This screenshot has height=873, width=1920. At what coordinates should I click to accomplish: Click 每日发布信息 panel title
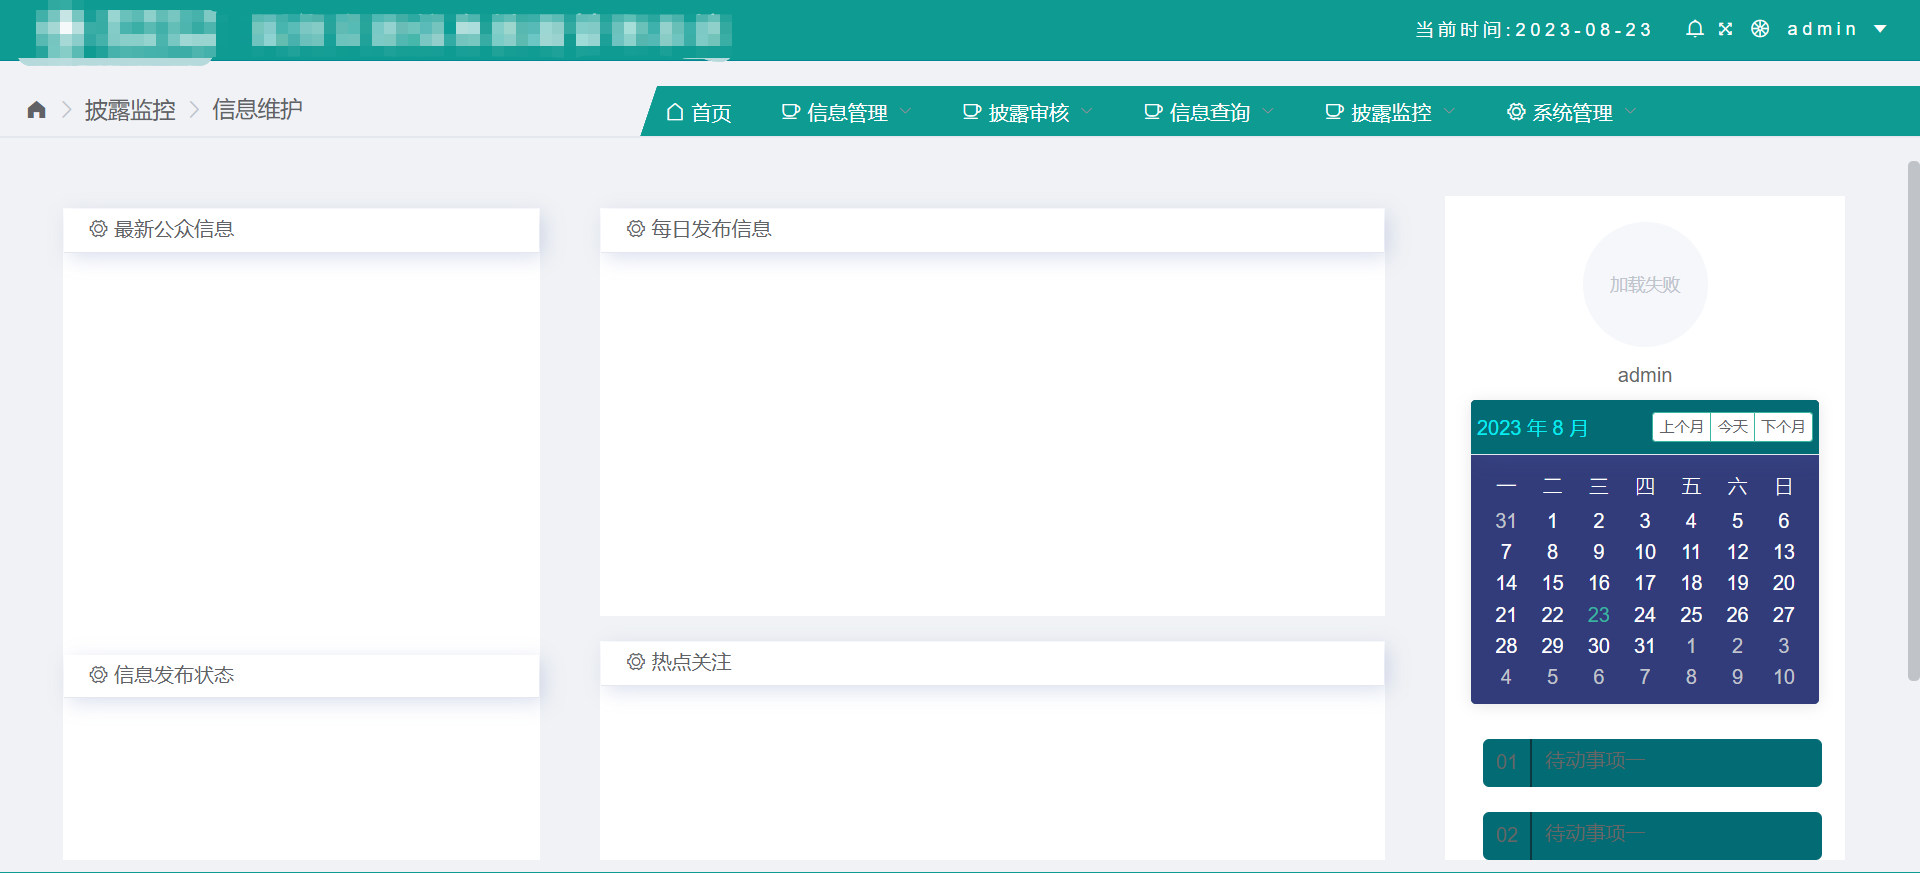click(x=711, y=229)
